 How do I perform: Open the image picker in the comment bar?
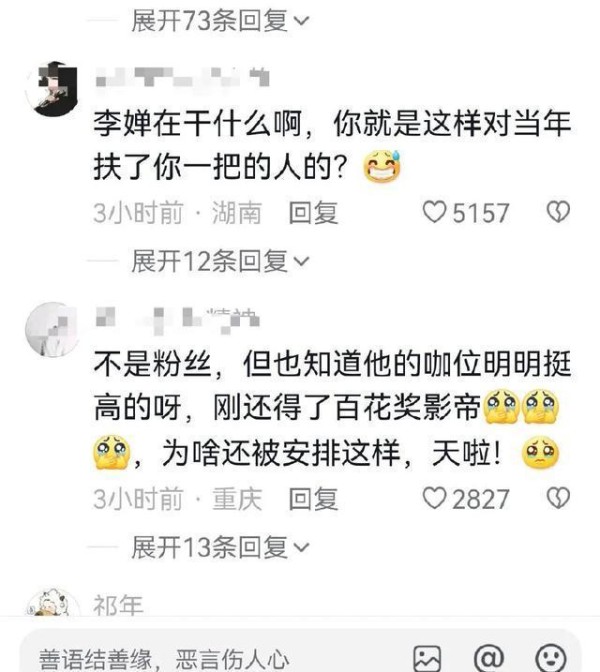(427, 658)
